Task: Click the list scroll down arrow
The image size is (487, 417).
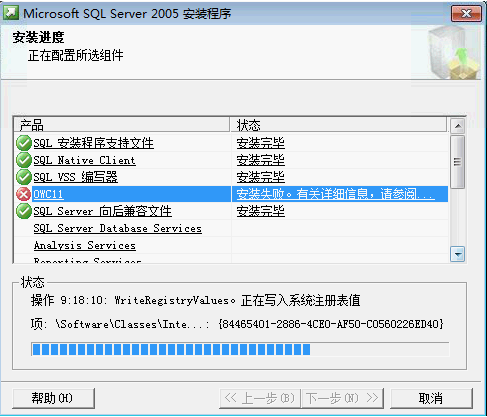Action: tap(458, 255)
